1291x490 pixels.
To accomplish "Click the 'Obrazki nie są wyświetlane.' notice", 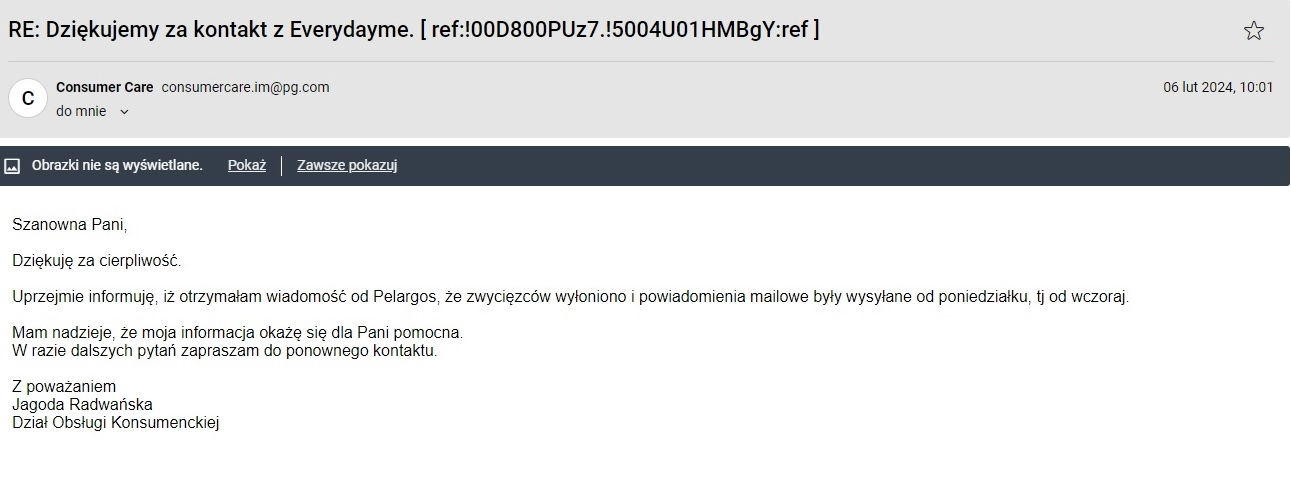I will click(117, 166).
